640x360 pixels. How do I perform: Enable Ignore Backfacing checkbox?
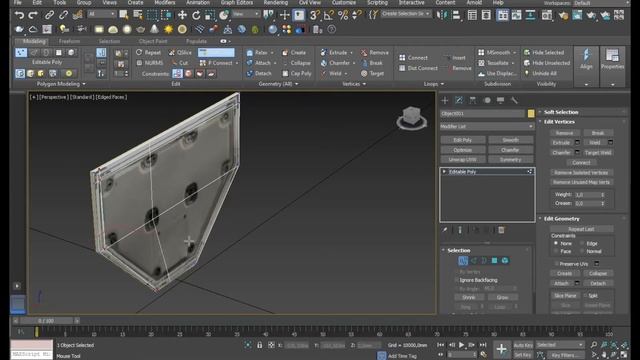pos(457,280)
